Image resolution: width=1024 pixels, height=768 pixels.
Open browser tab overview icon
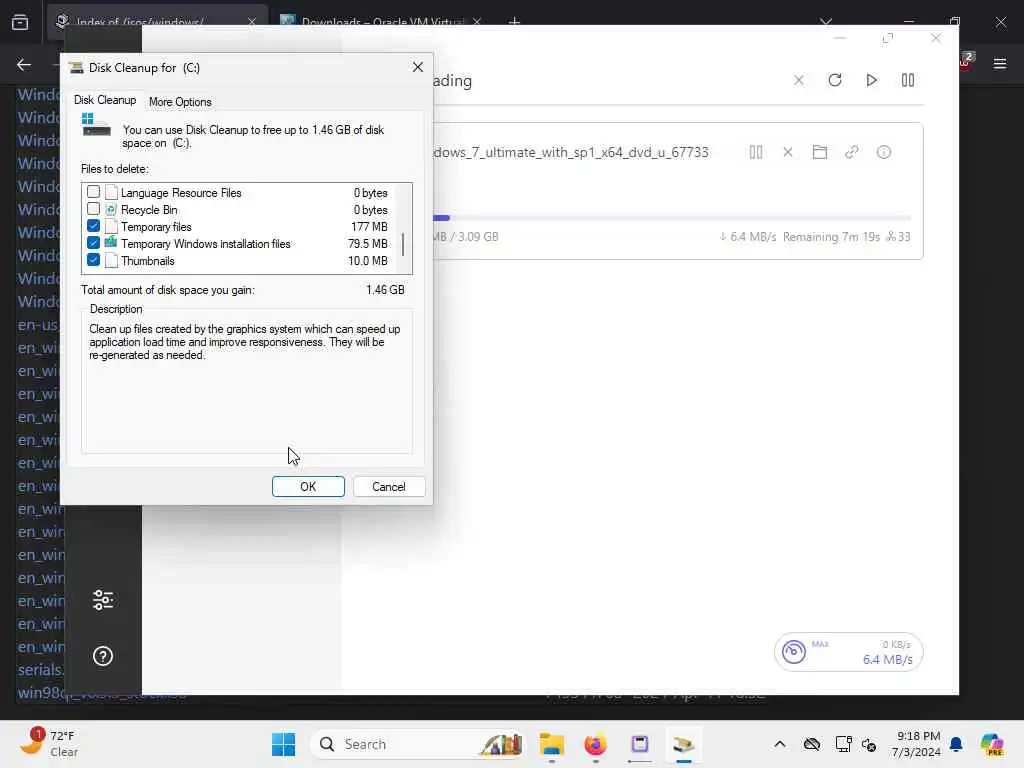[x=20, y=22]
